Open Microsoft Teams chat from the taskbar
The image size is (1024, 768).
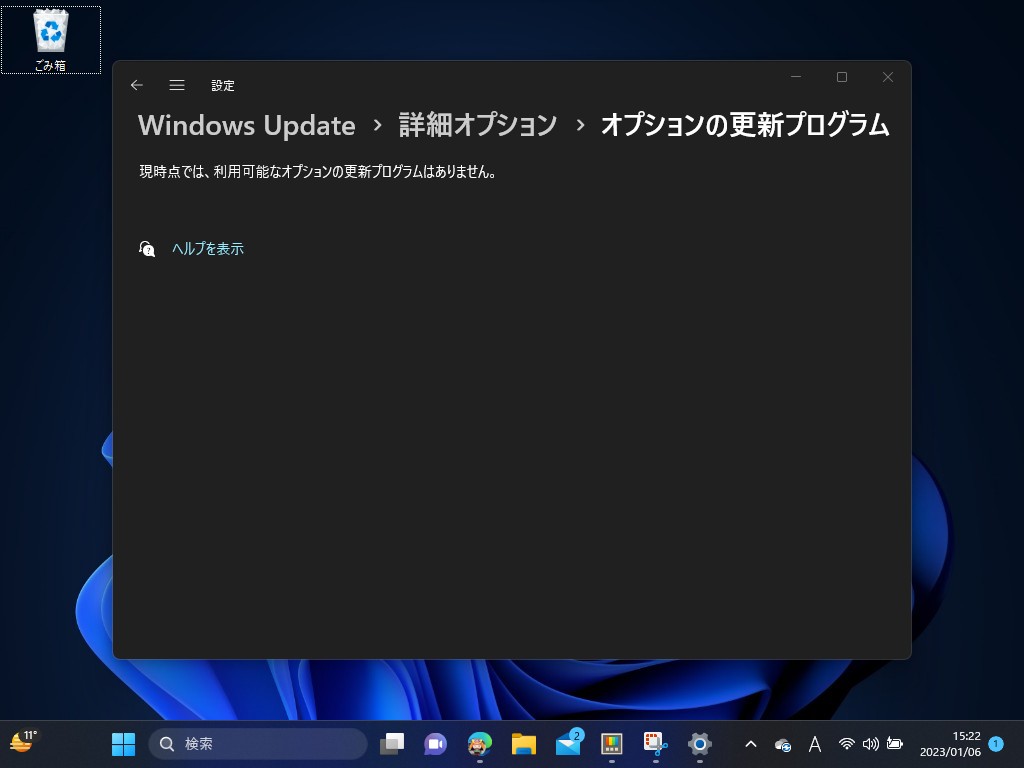point(434,744)
